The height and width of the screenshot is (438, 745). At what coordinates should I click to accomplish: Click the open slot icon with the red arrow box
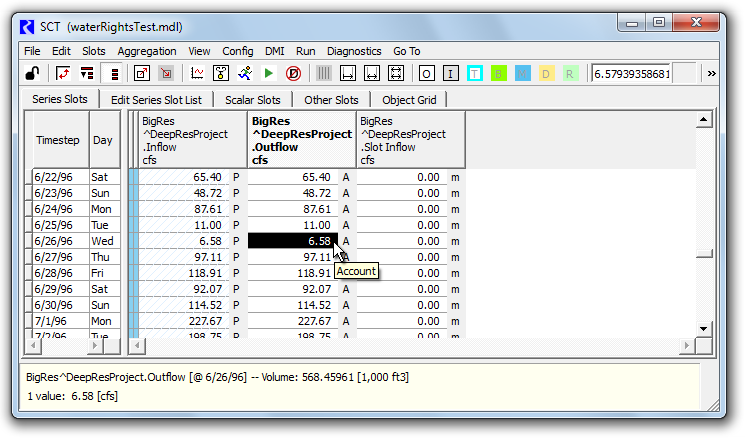click(x=142, y=74)
